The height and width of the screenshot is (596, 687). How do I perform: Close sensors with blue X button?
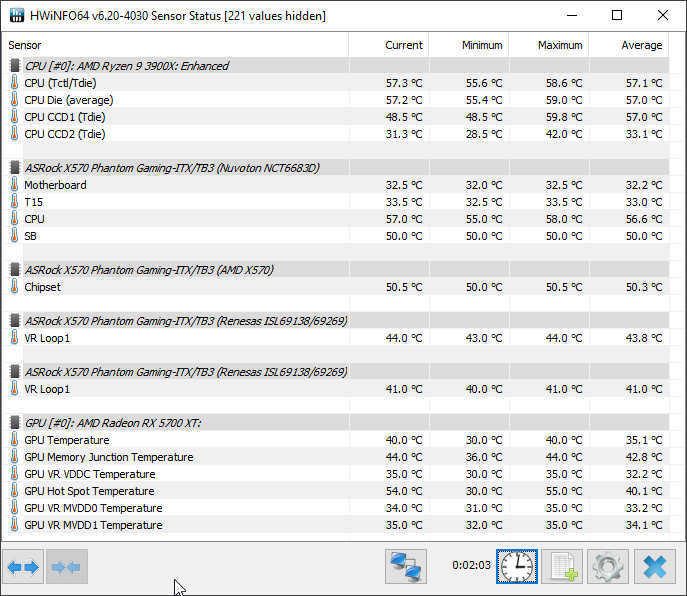(x=655, y=567)
